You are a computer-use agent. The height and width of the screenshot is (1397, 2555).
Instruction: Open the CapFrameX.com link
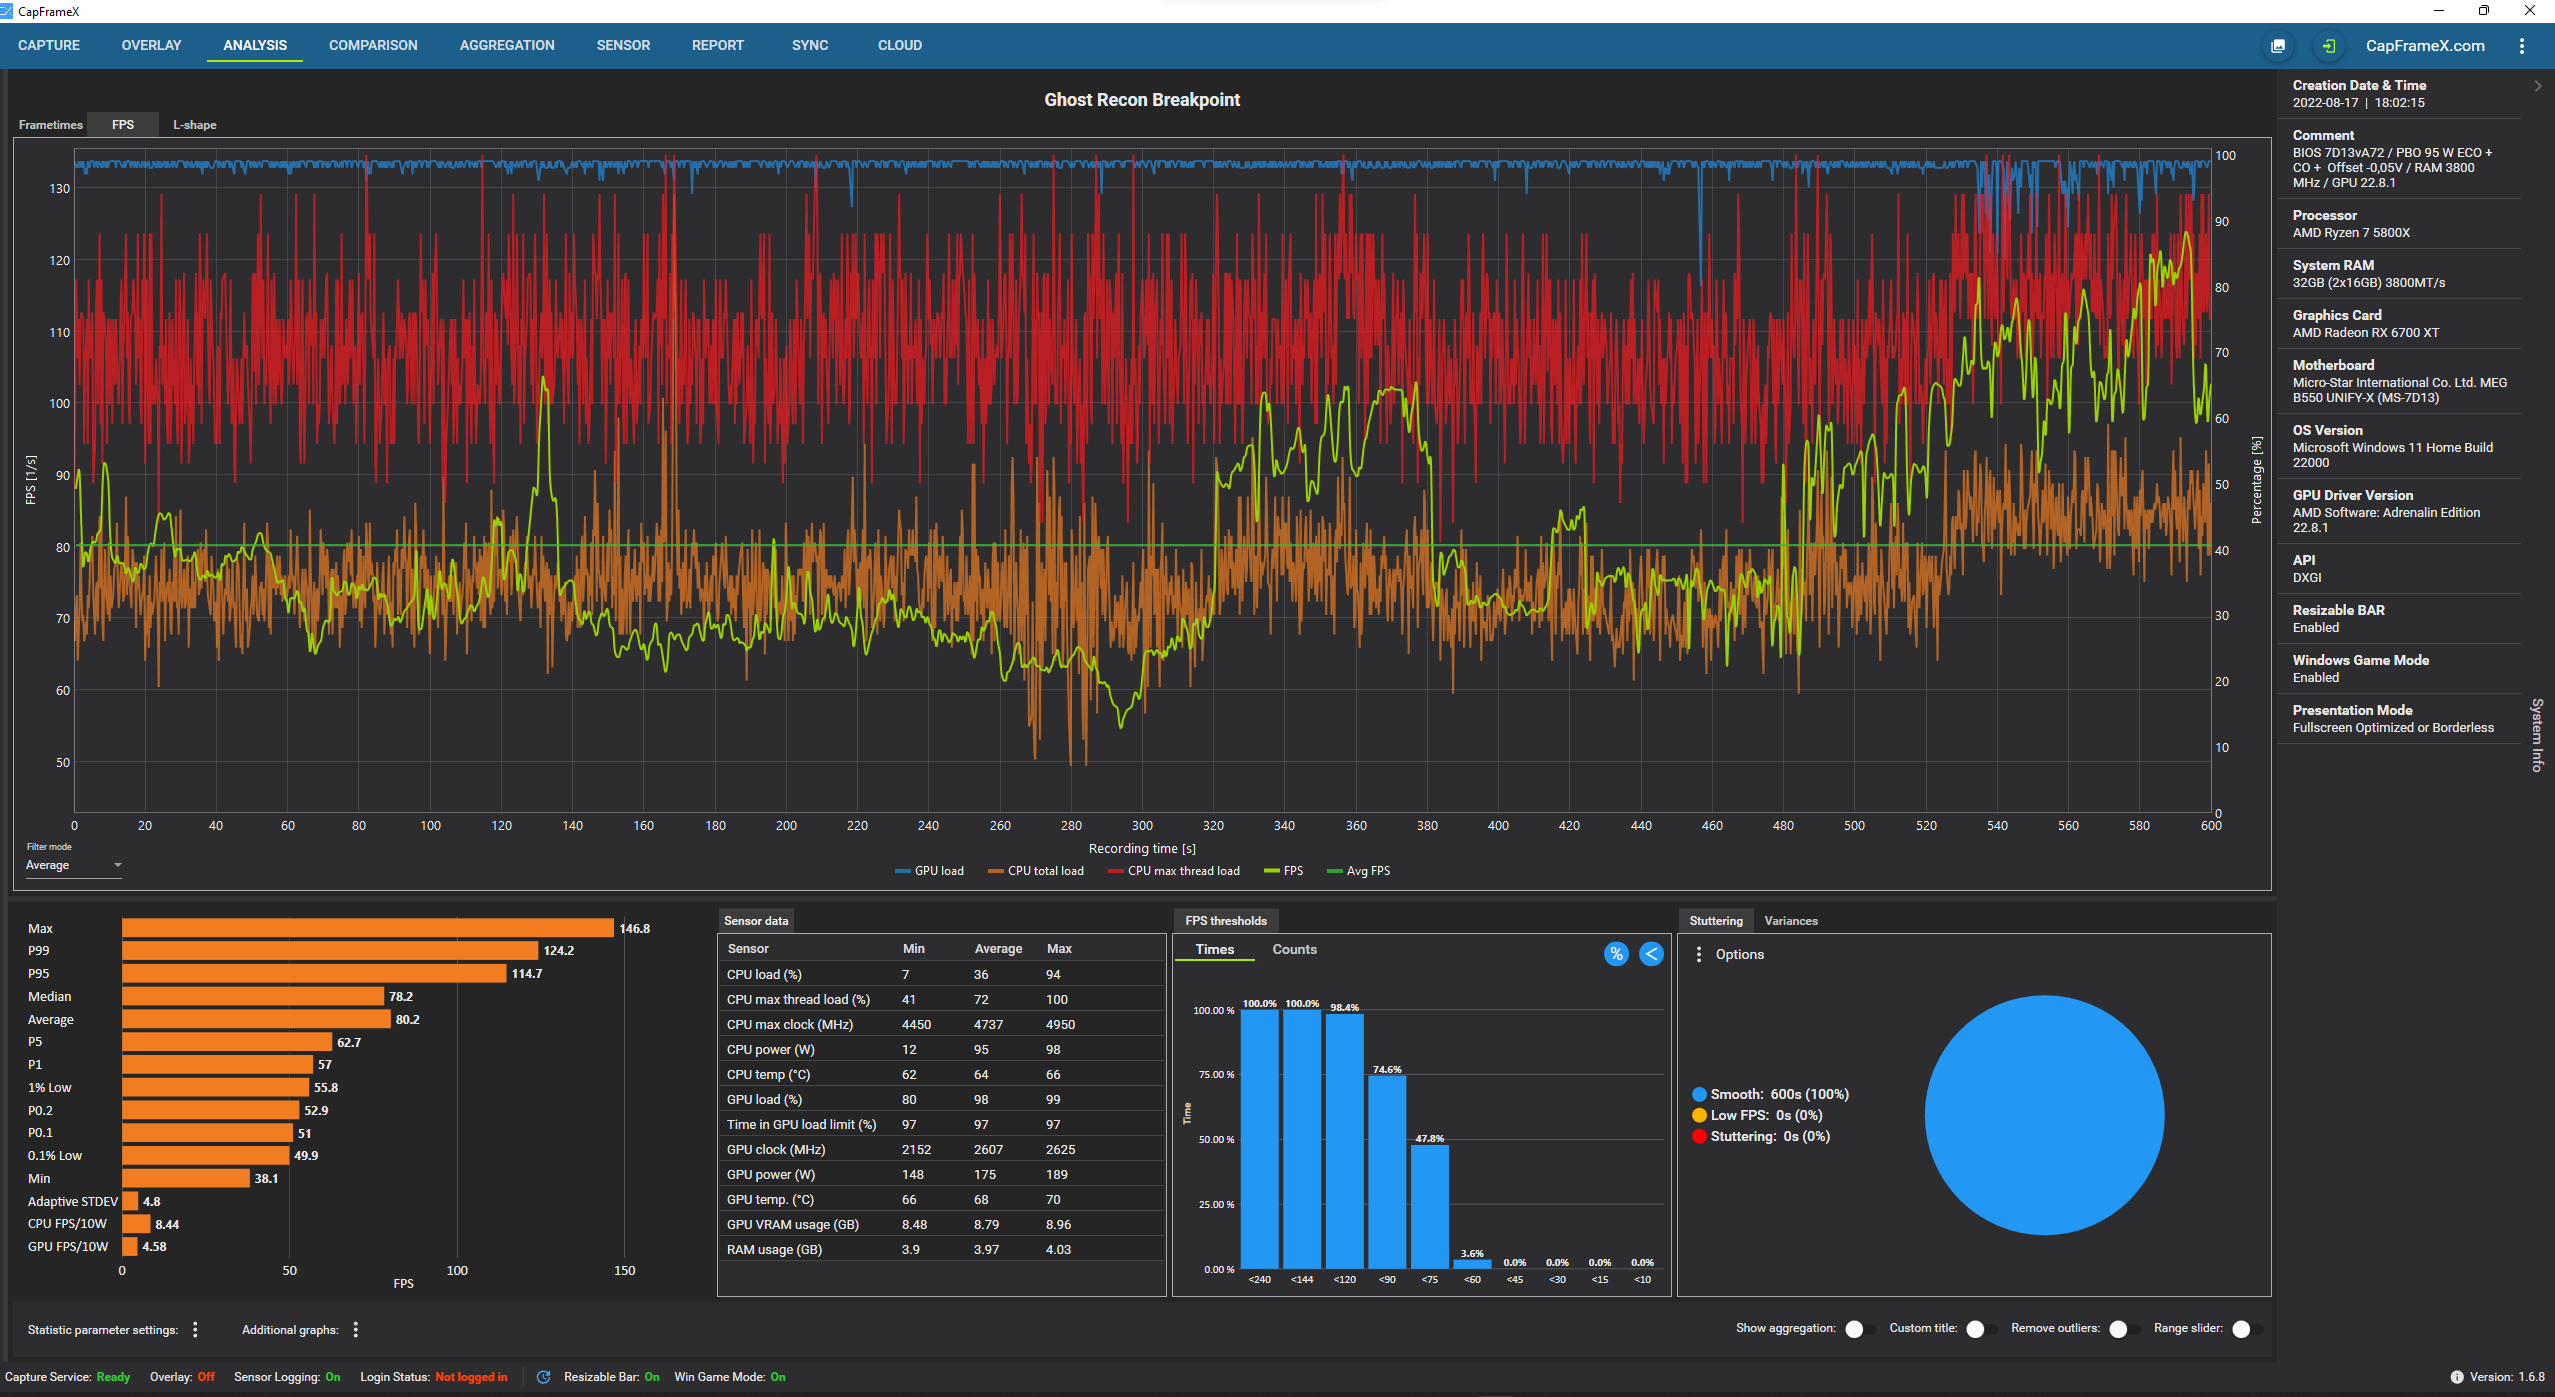(x=2424, y=46)
